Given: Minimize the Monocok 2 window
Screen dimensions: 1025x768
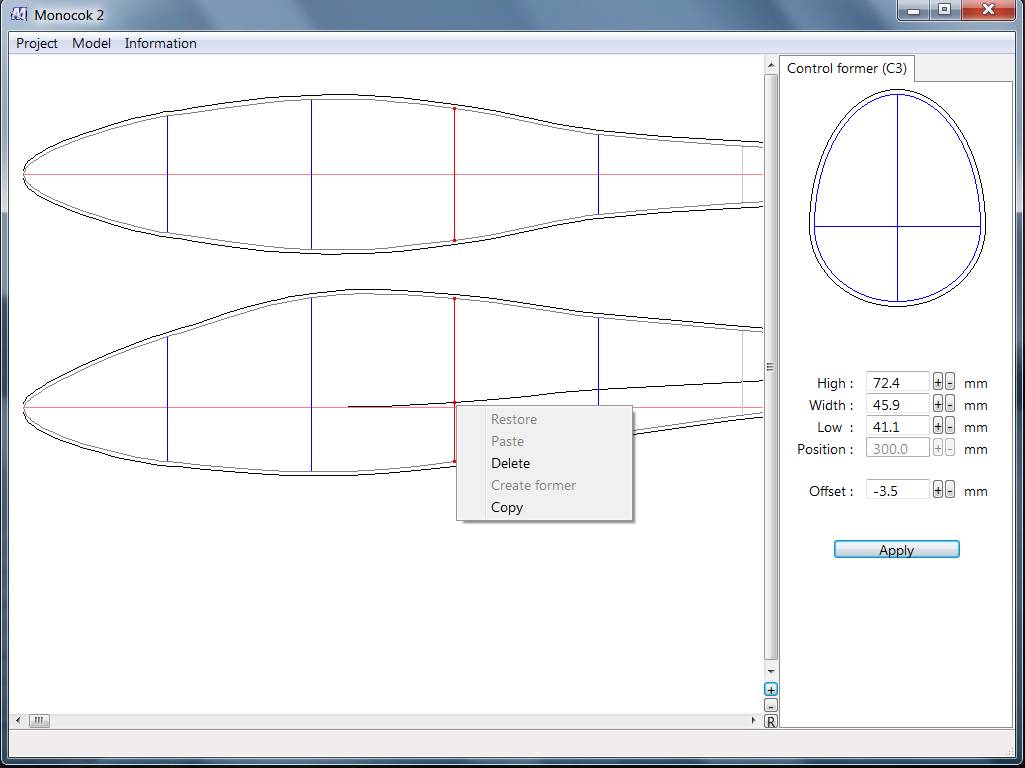Looking at the screenshot, I should tap(914, 10).
